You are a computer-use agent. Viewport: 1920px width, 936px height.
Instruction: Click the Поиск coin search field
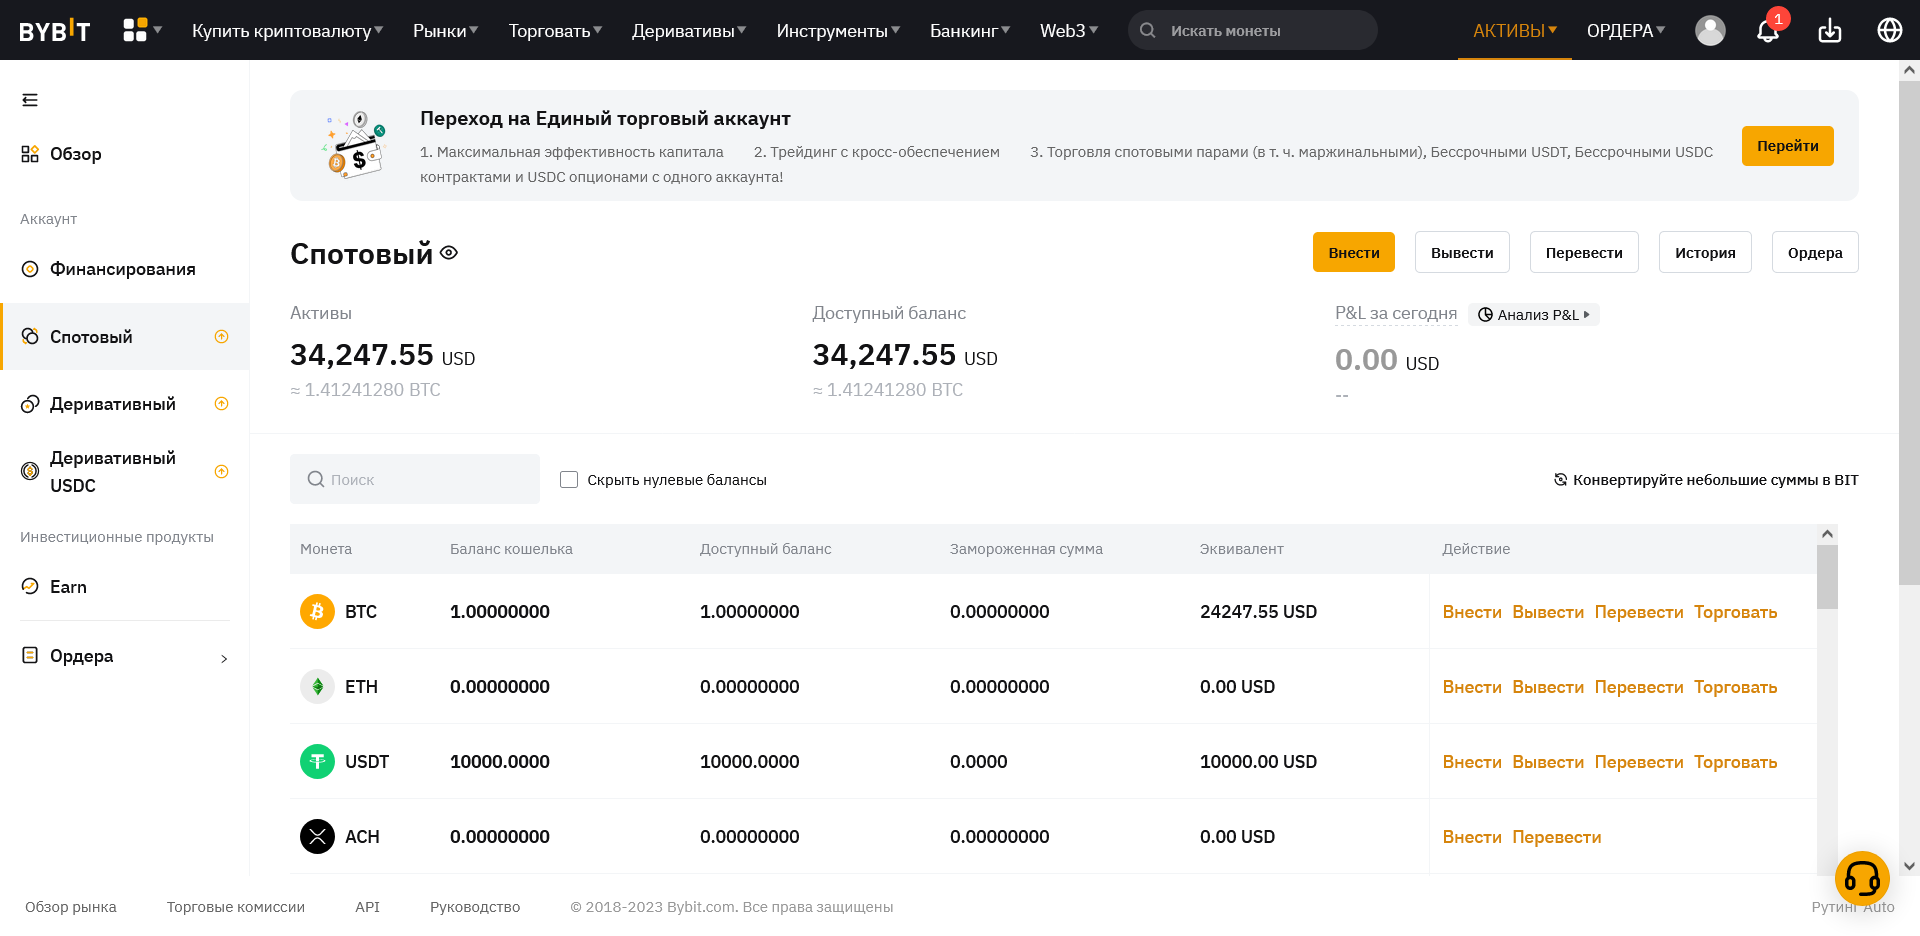pos(415,480)
